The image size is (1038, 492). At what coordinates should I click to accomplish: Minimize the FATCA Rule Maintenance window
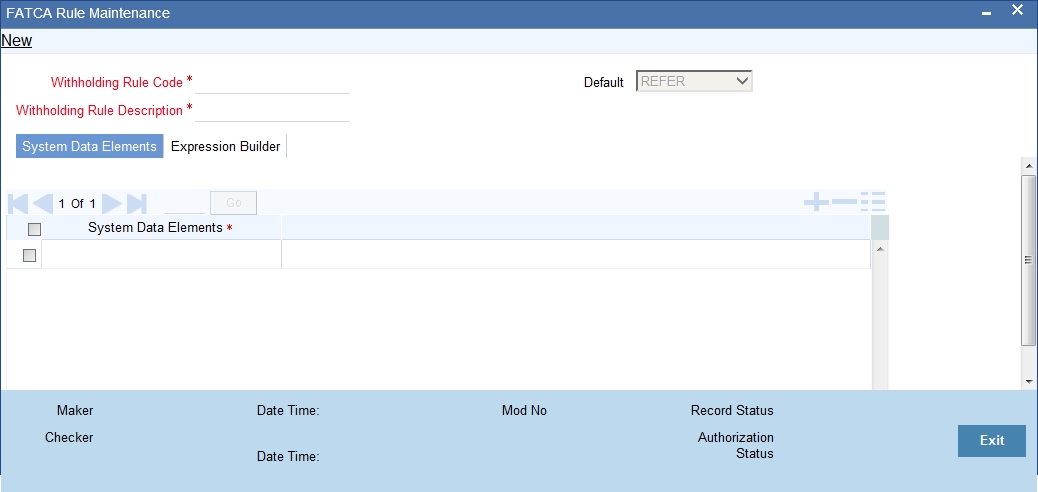click(x=987, y=14)
